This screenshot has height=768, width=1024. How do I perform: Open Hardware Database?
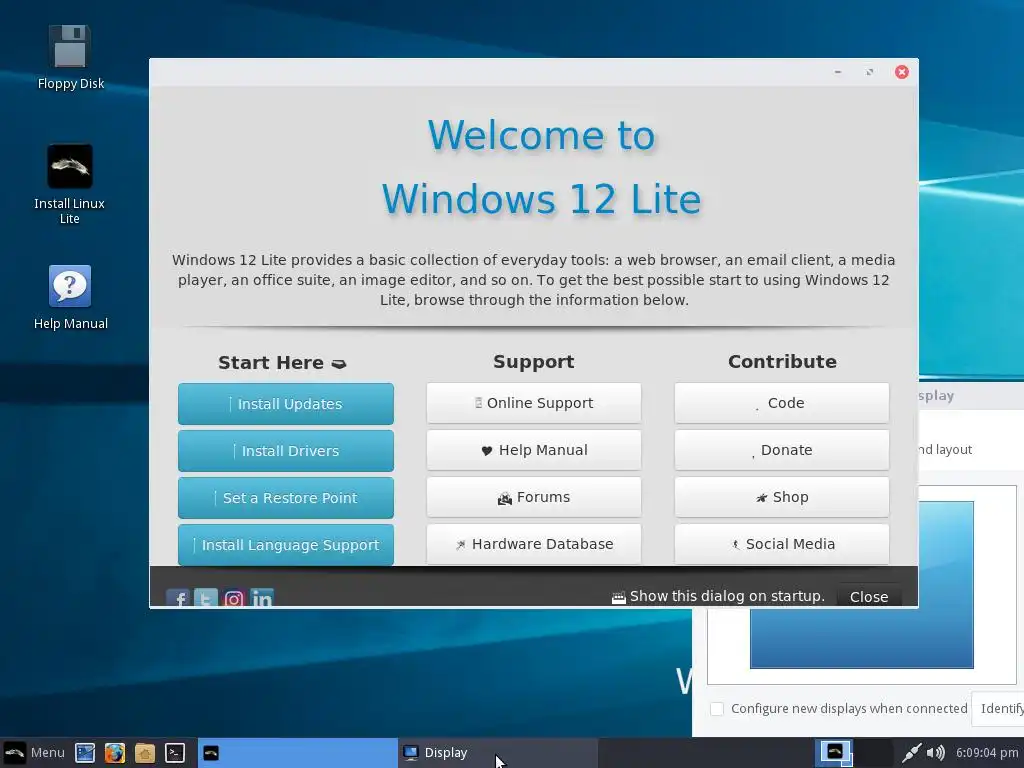[x=534, y=544]
